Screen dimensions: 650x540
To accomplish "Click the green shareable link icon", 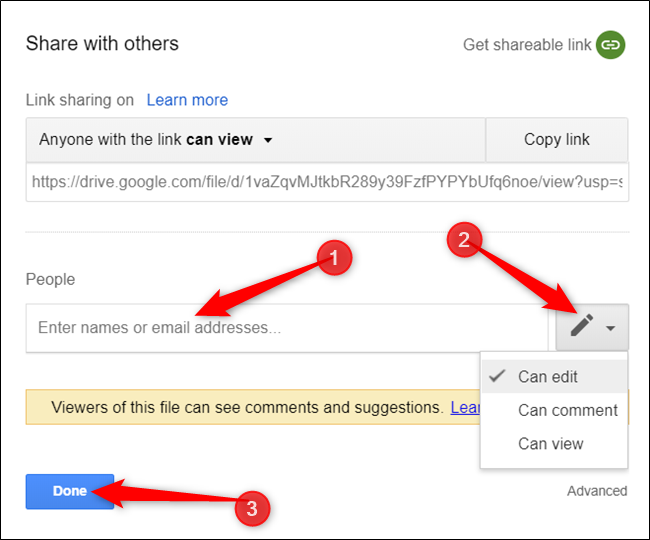I will [x=610, y=45].
